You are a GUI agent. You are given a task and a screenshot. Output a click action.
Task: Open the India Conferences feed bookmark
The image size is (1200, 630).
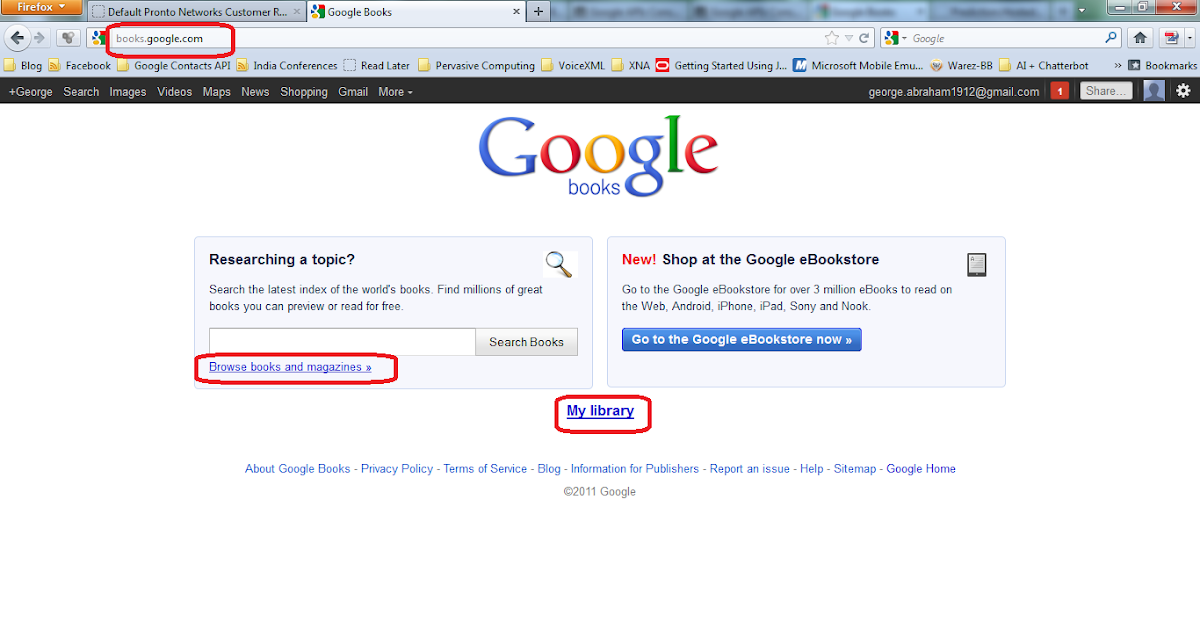(287, 65)
